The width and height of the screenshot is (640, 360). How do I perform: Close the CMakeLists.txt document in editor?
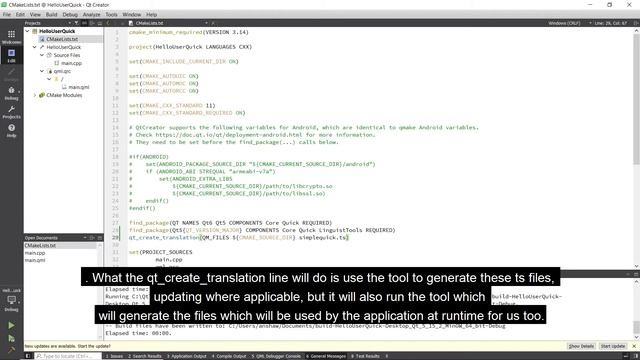213,23
